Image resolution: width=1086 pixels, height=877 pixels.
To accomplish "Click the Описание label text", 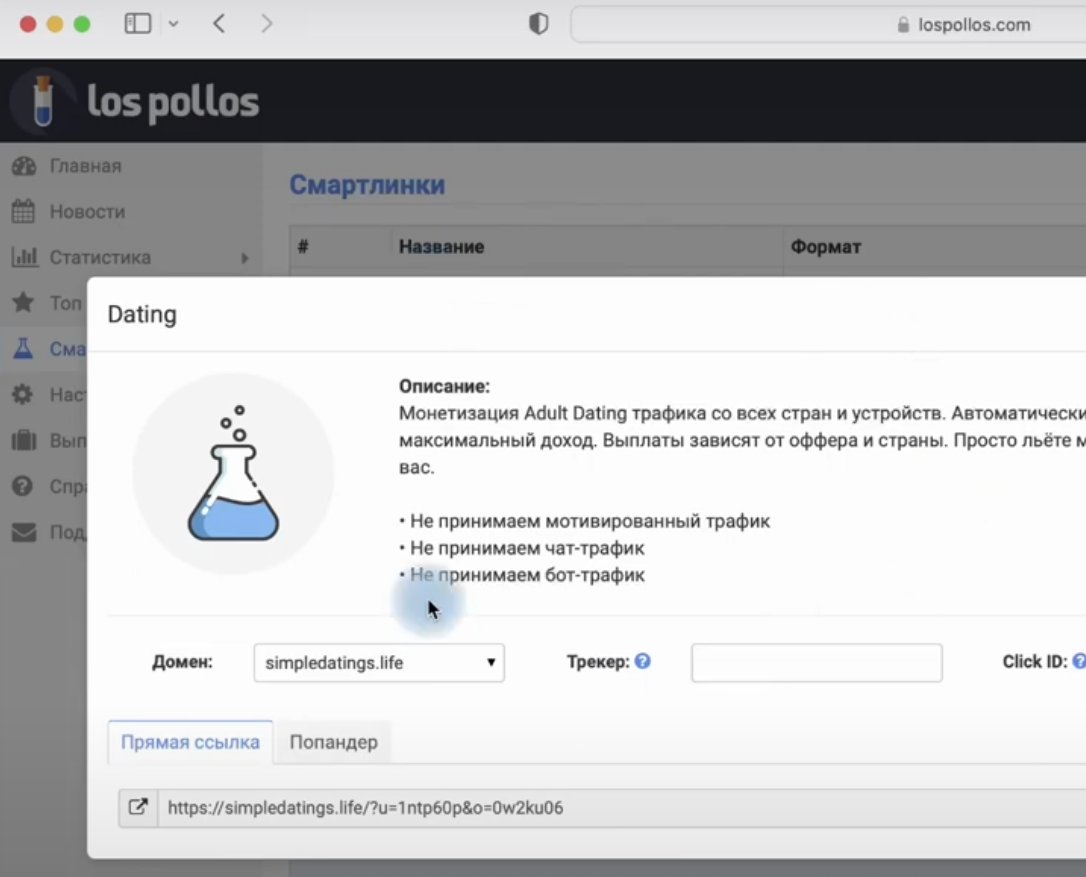I will tap(444, 386).
